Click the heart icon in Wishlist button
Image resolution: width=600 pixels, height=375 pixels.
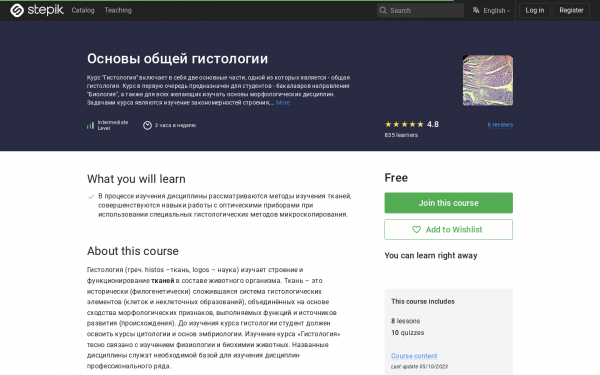tap(416, 230)
